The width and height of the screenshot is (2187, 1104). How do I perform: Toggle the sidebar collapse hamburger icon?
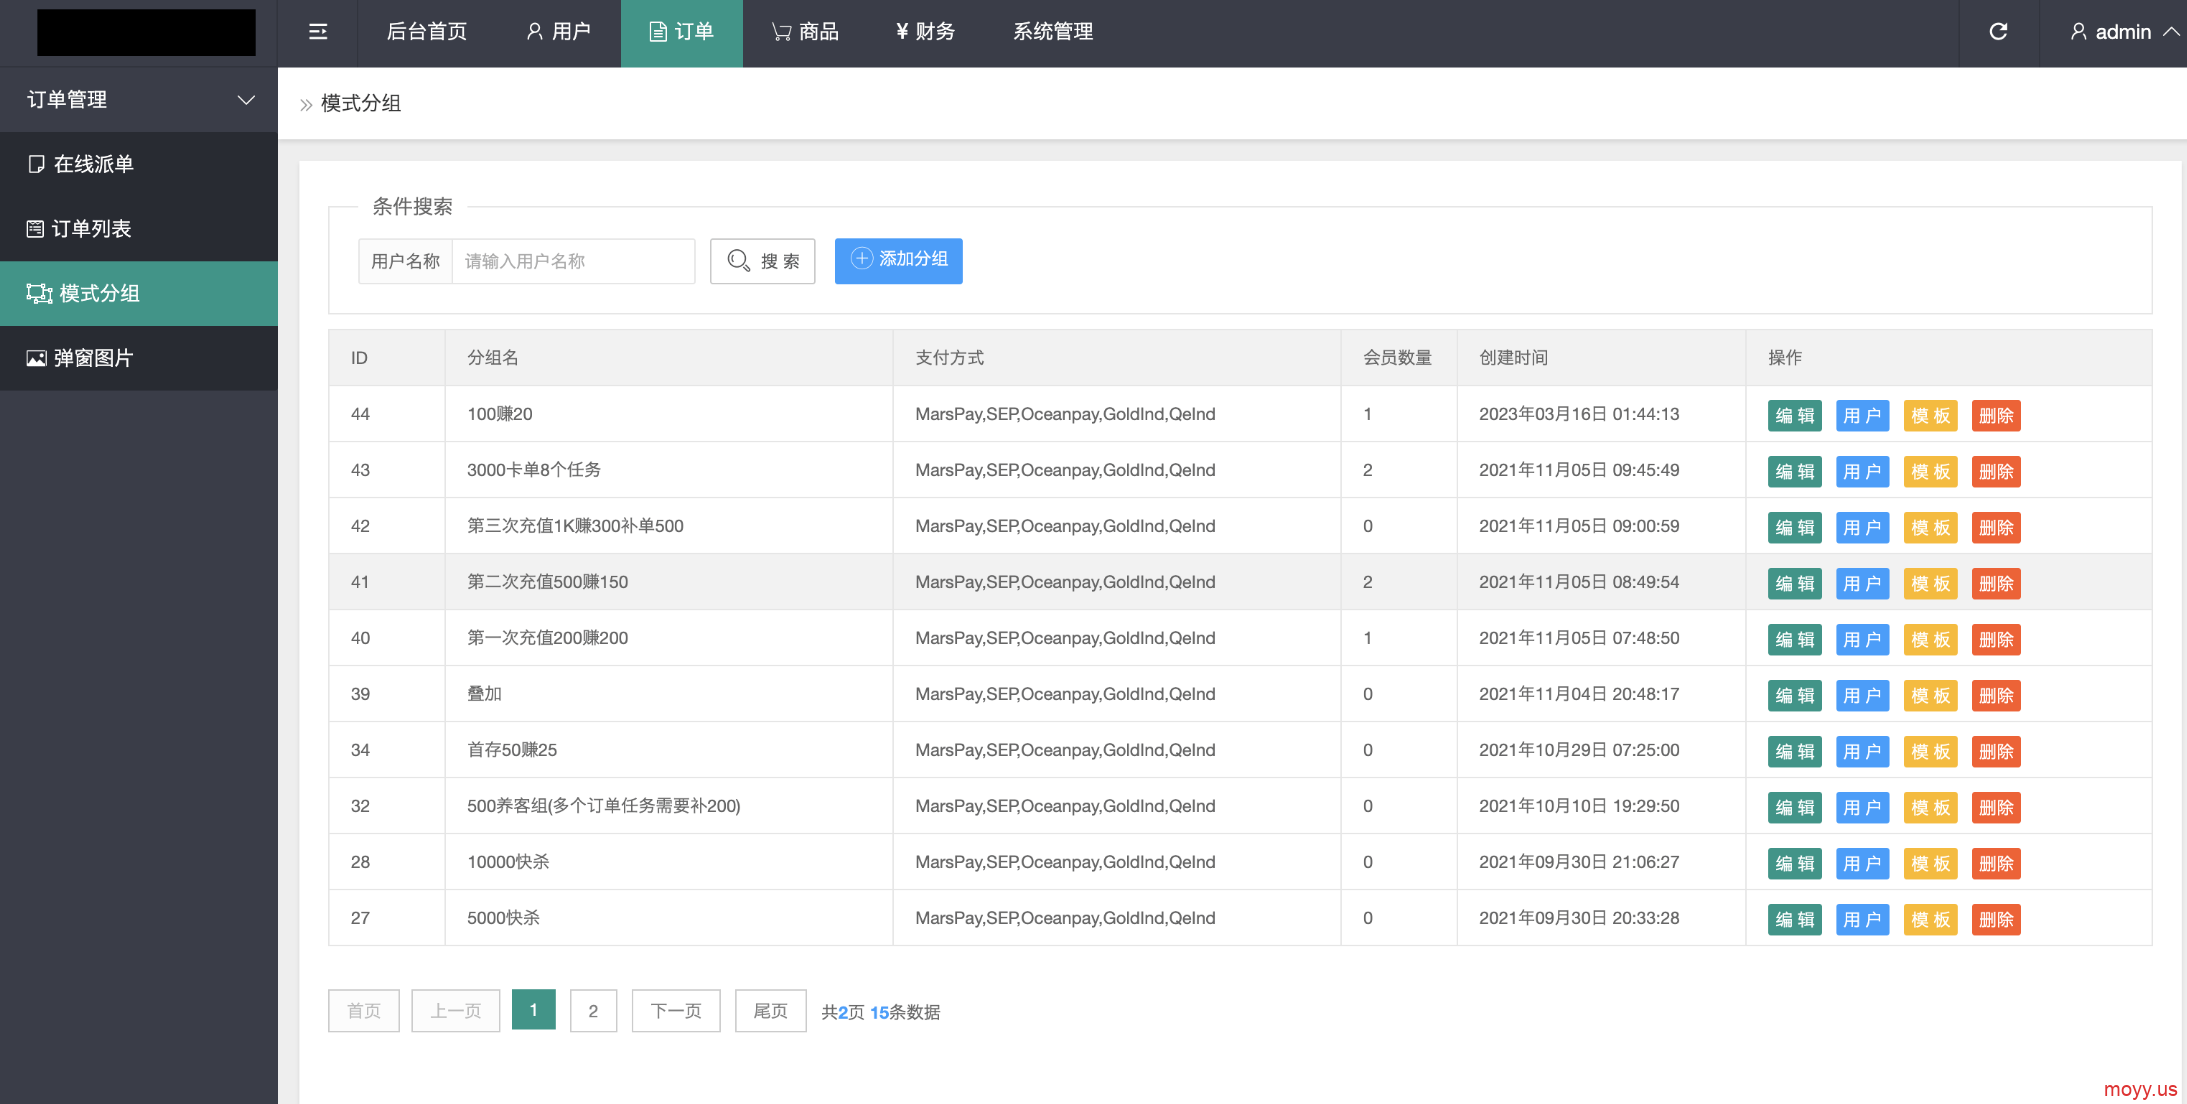tap(318, 32)
